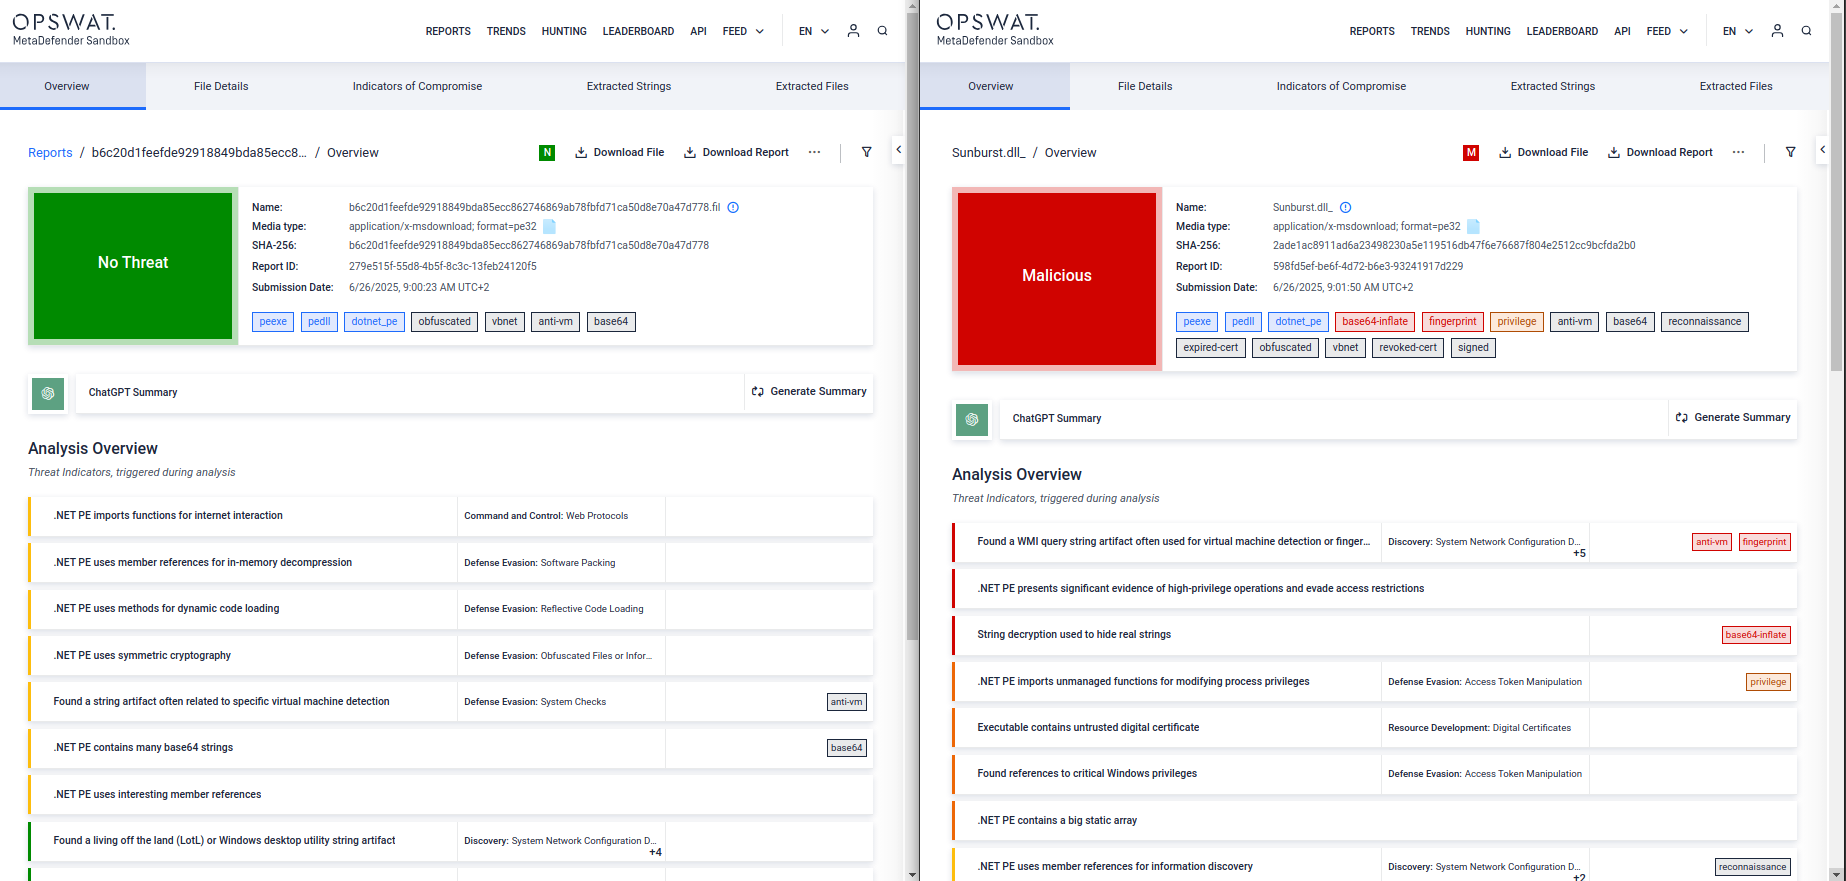Click 'Executable contains untrusted digital certificate' row

coord(1374,728)
